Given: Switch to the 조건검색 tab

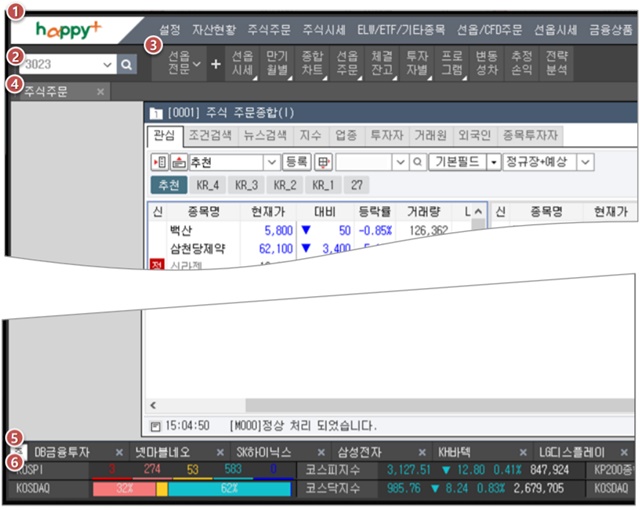Looking at the screenshot, I should click(x=210, y=135).
